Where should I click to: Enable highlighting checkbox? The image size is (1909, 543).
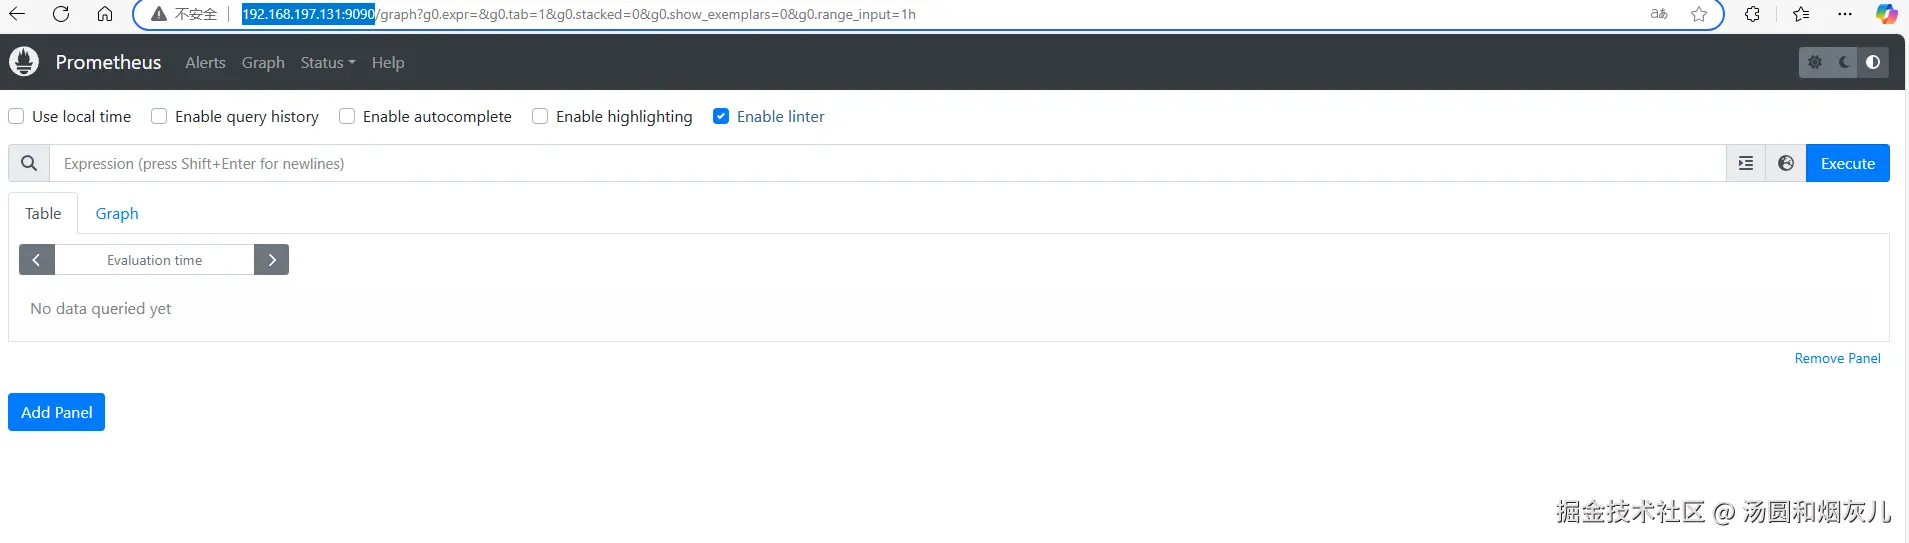coord(540,116)
